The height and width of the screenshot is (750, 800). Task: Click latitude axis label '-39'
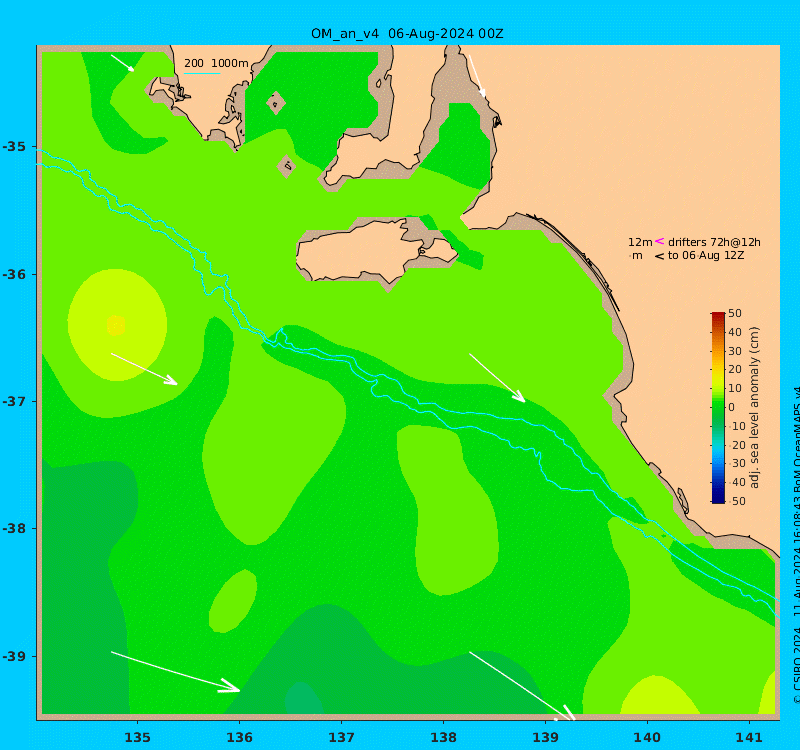point(14,656)
